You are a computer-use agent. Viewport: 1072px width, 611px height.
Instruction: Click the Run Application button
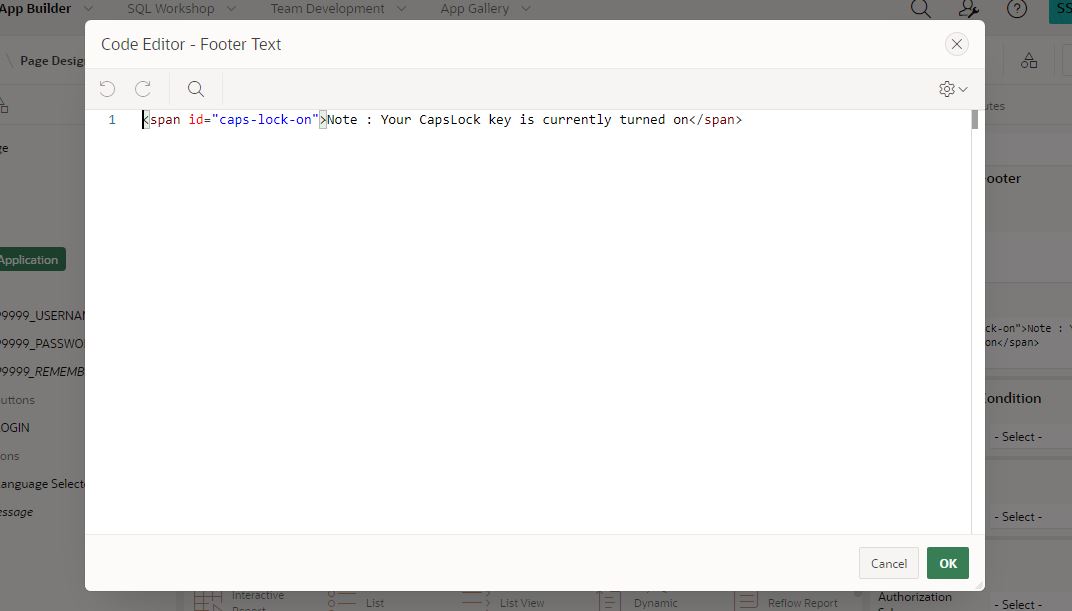point(32,260)
